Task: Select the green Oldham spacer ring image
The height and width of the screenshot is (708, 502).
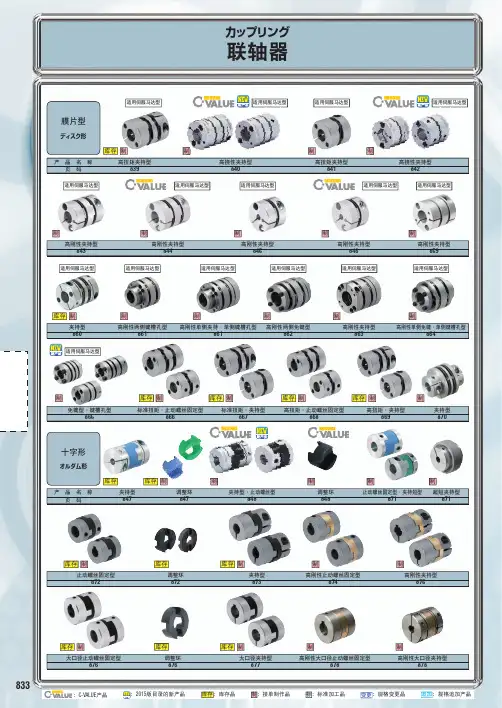Action: point(191,447)
